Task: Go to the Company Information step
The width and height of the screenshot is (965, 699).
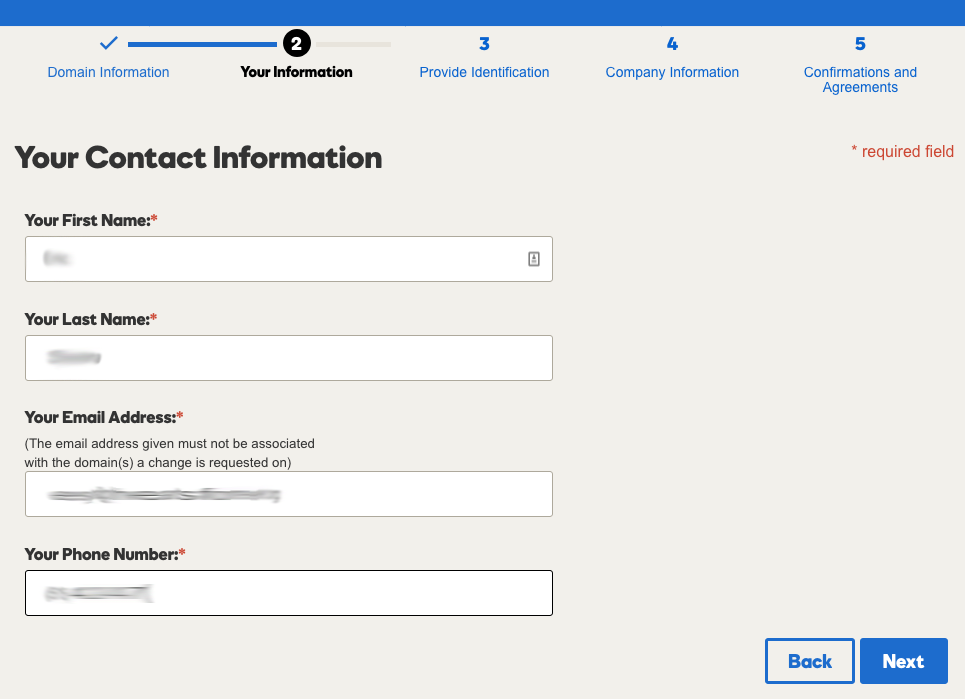Action: 672,72
